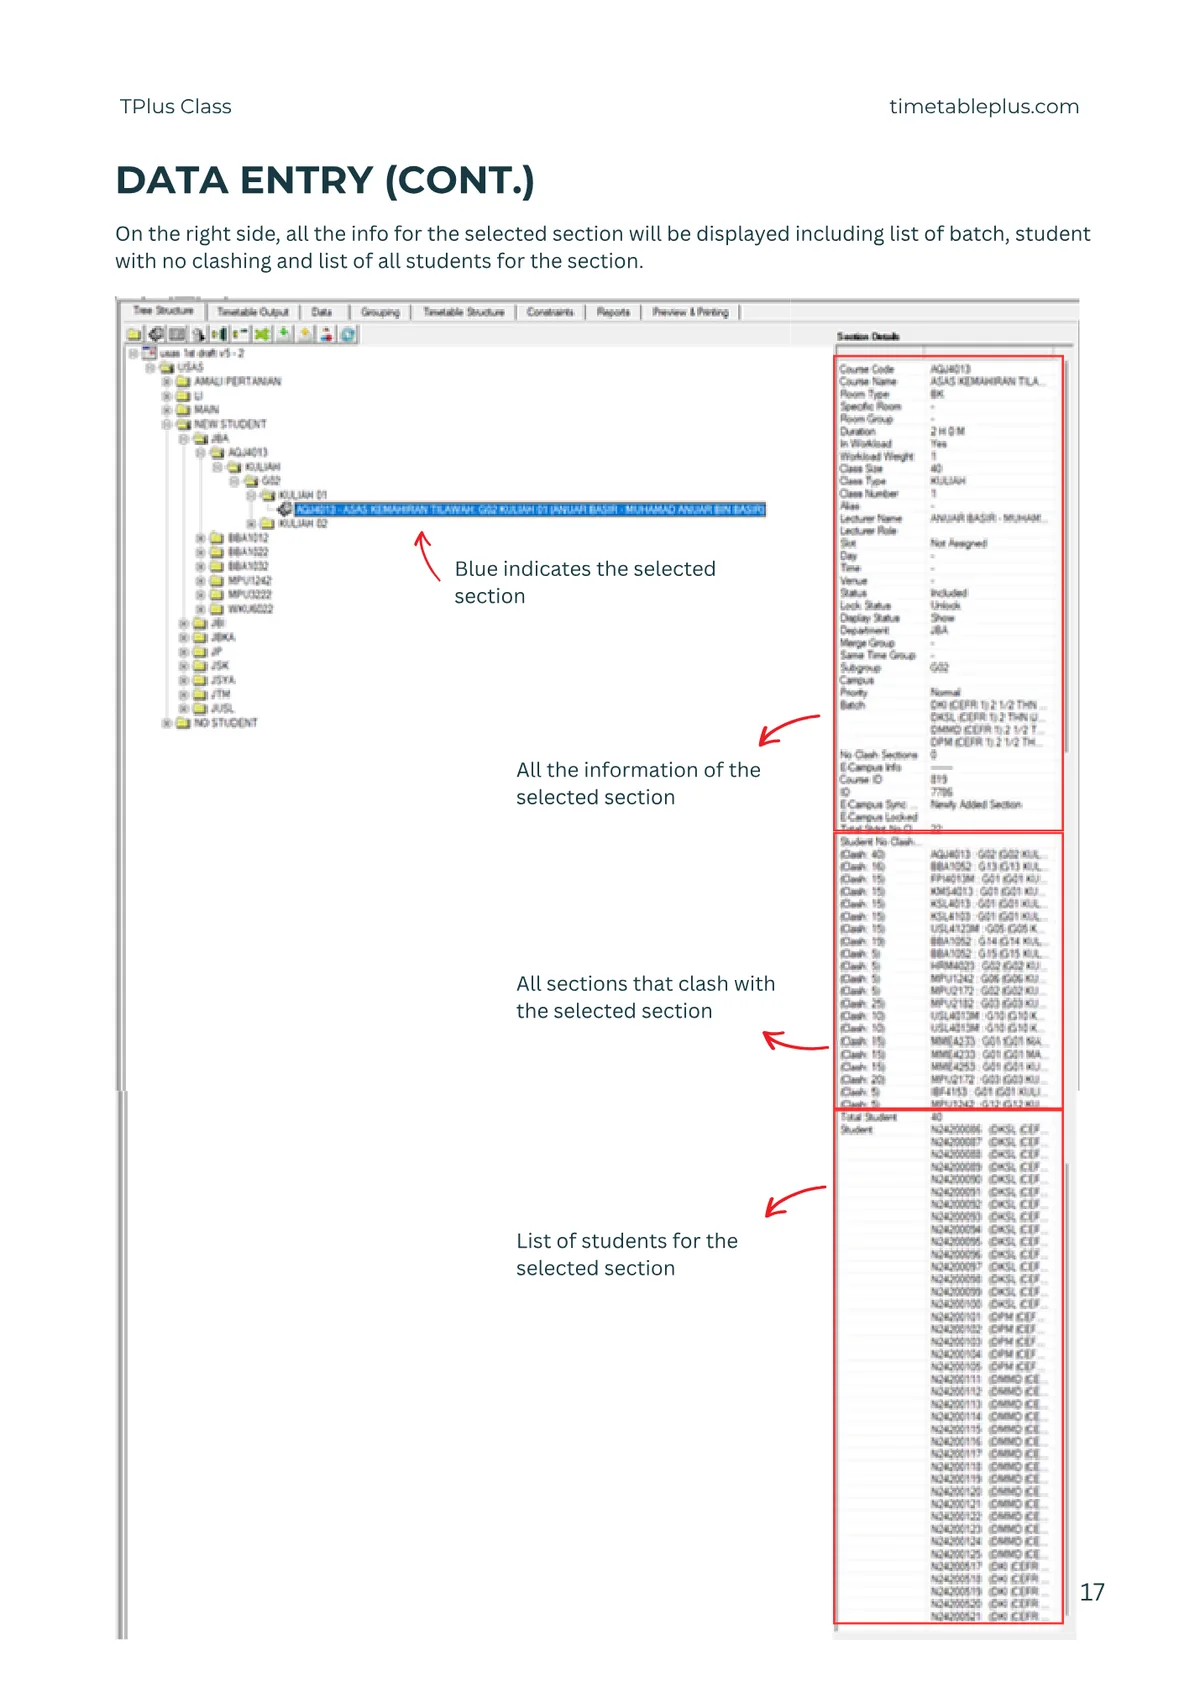Click the open folder icon next to KULIAH
The width and height of the screenshot is (1200, 1697).
(x=234, y=467)
